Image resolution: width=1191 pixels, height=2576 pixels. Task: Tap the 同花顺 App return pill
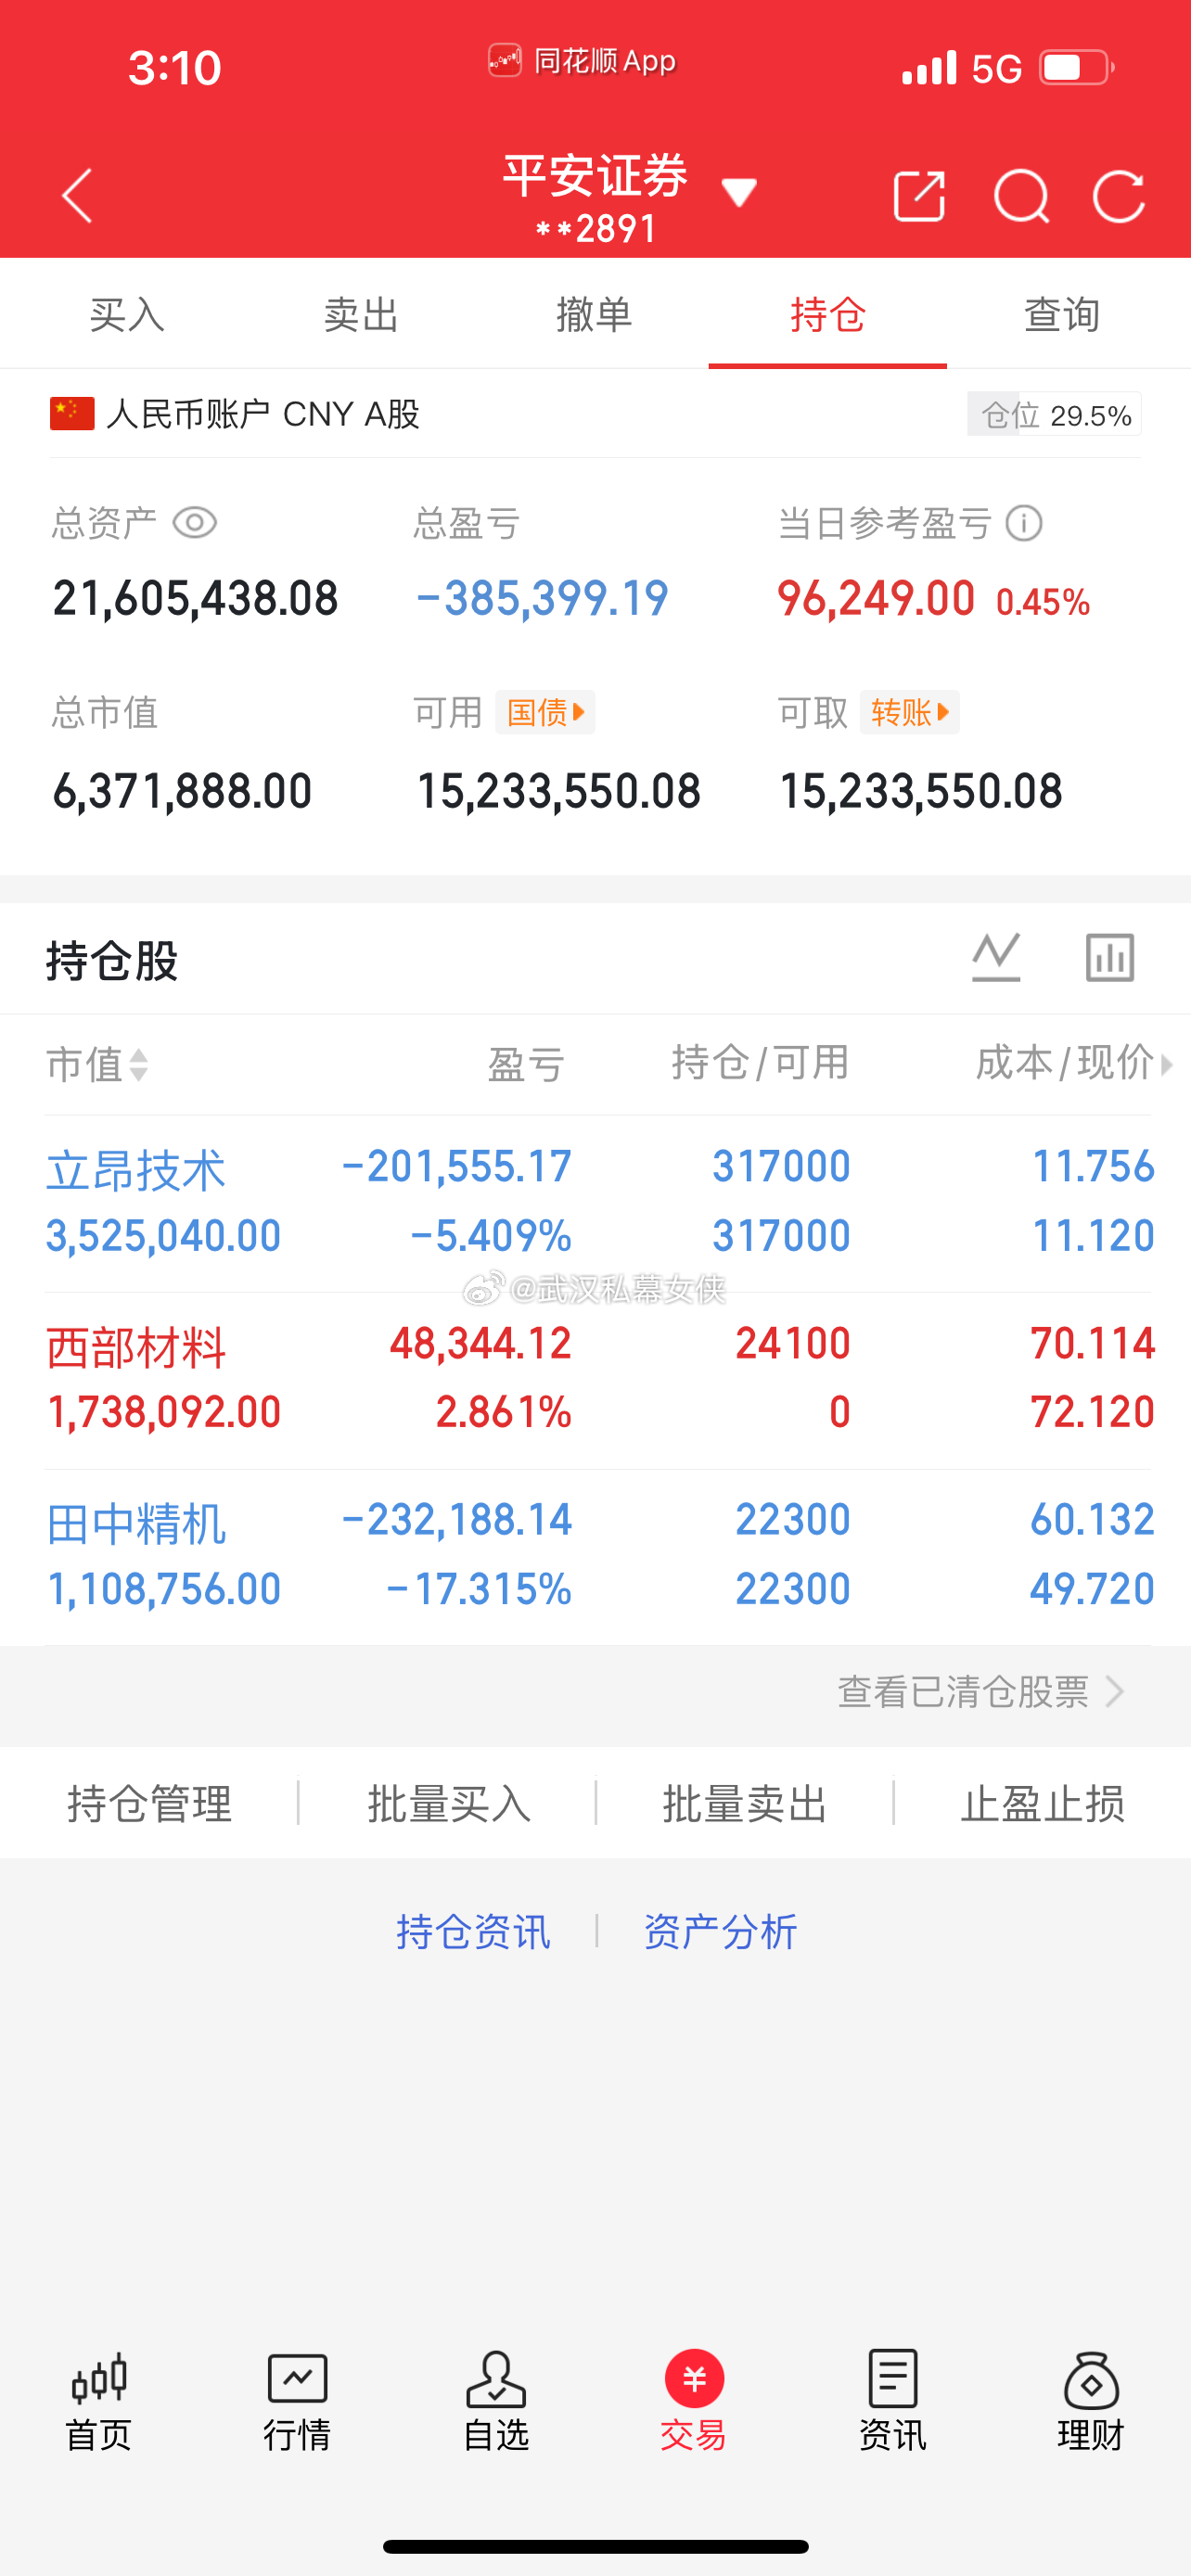click(582, 61)
